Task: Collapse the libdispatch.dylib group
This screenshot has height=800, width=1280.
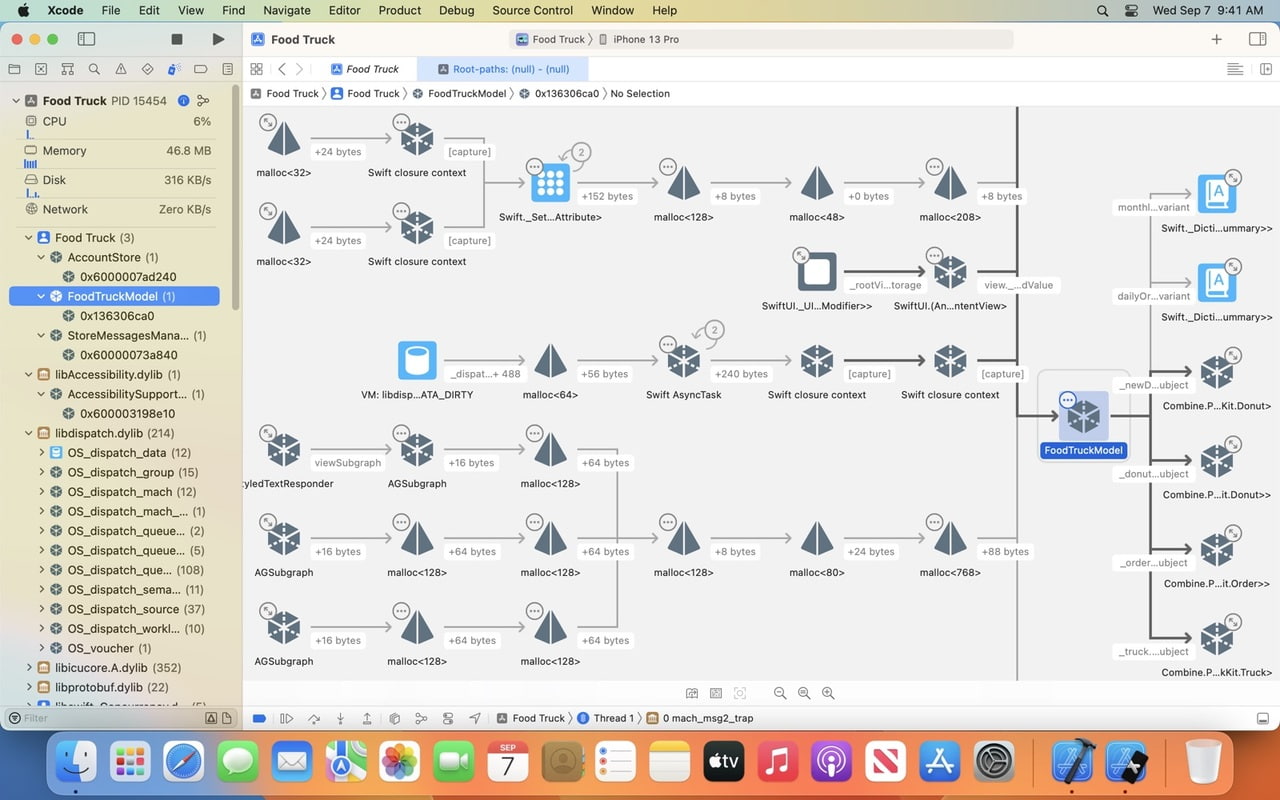Action: click(x=28, y=433)
